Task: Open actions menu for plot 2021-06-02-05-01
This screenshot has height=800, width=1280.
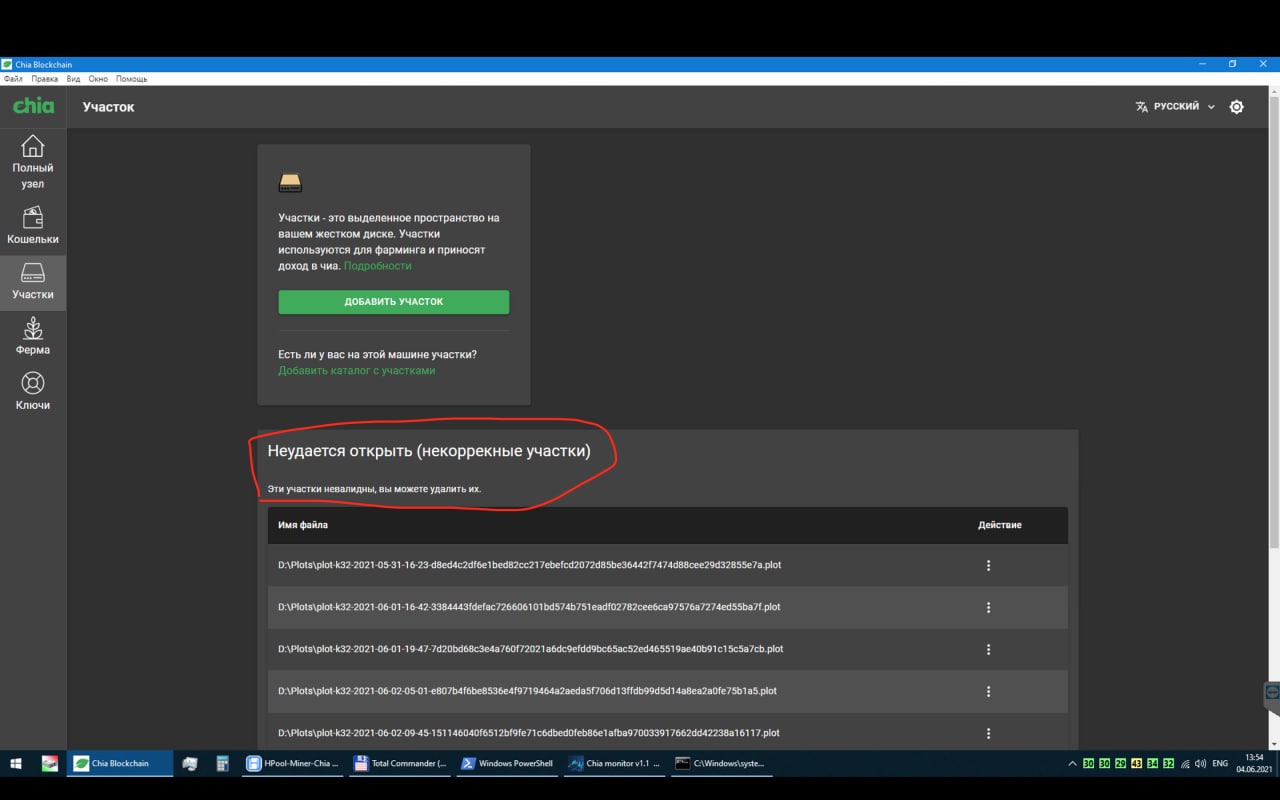Action: [988, 691]
